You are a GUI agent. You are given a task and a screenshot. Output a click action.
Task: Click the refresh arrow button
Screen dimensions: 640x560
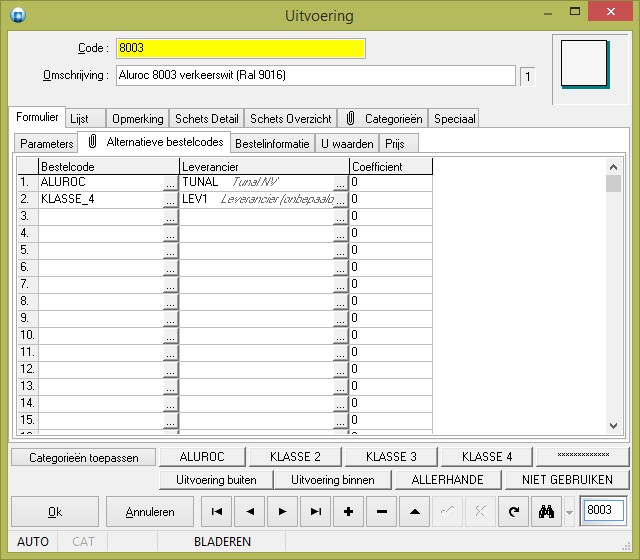click(x=513, y=511)
